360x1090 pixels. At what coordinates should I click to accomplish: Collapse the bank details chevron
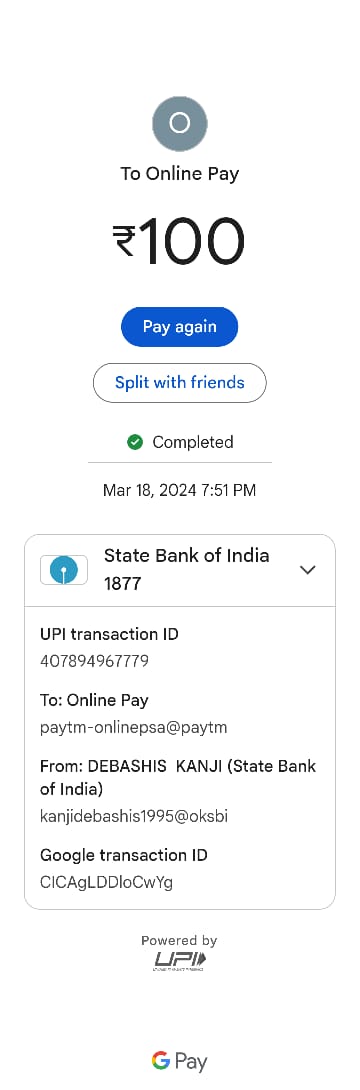307,570
